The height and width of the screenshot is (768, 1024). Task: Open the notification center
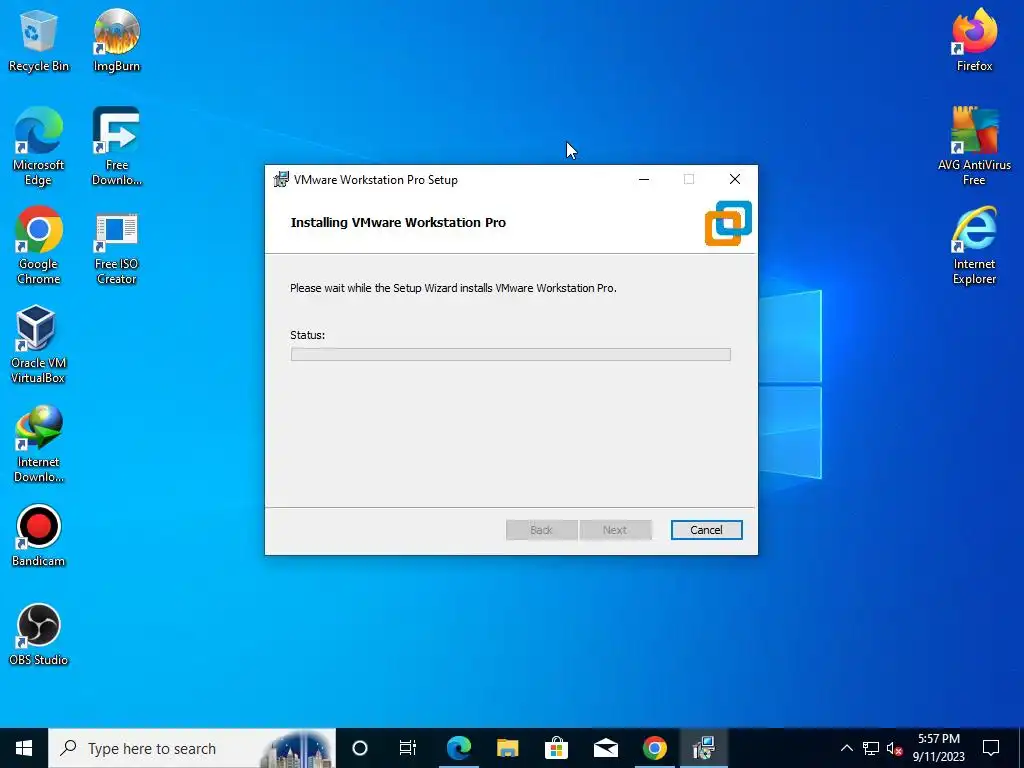[x=991, y=748]
